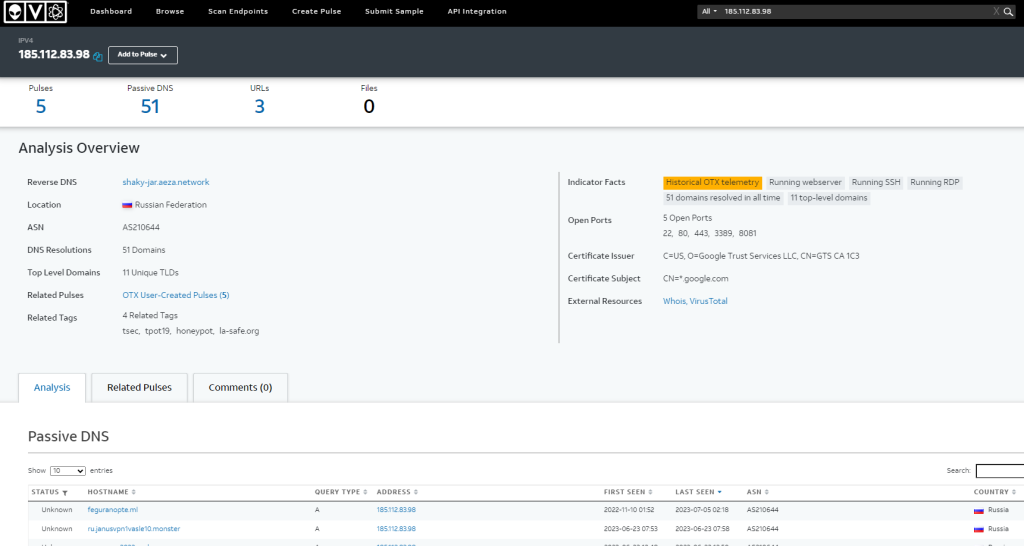Click the magnifying glass search icon
The height and width of the screenshot is (546, 1024).
click(x=1009, y=11)
